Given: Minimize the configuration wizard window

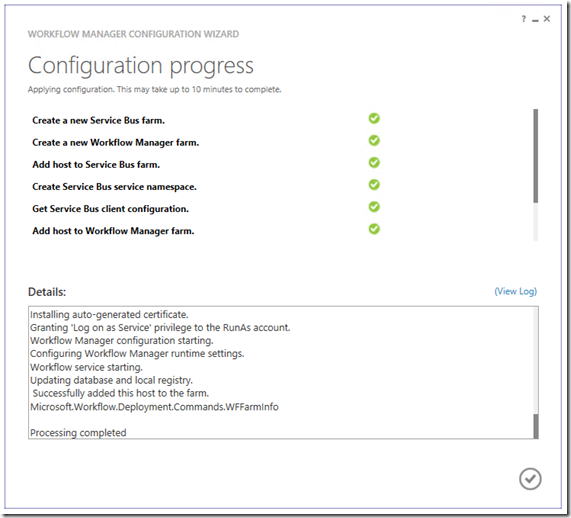Looking at the screenshot, I should pyautogui.click(x=535, y=20).
